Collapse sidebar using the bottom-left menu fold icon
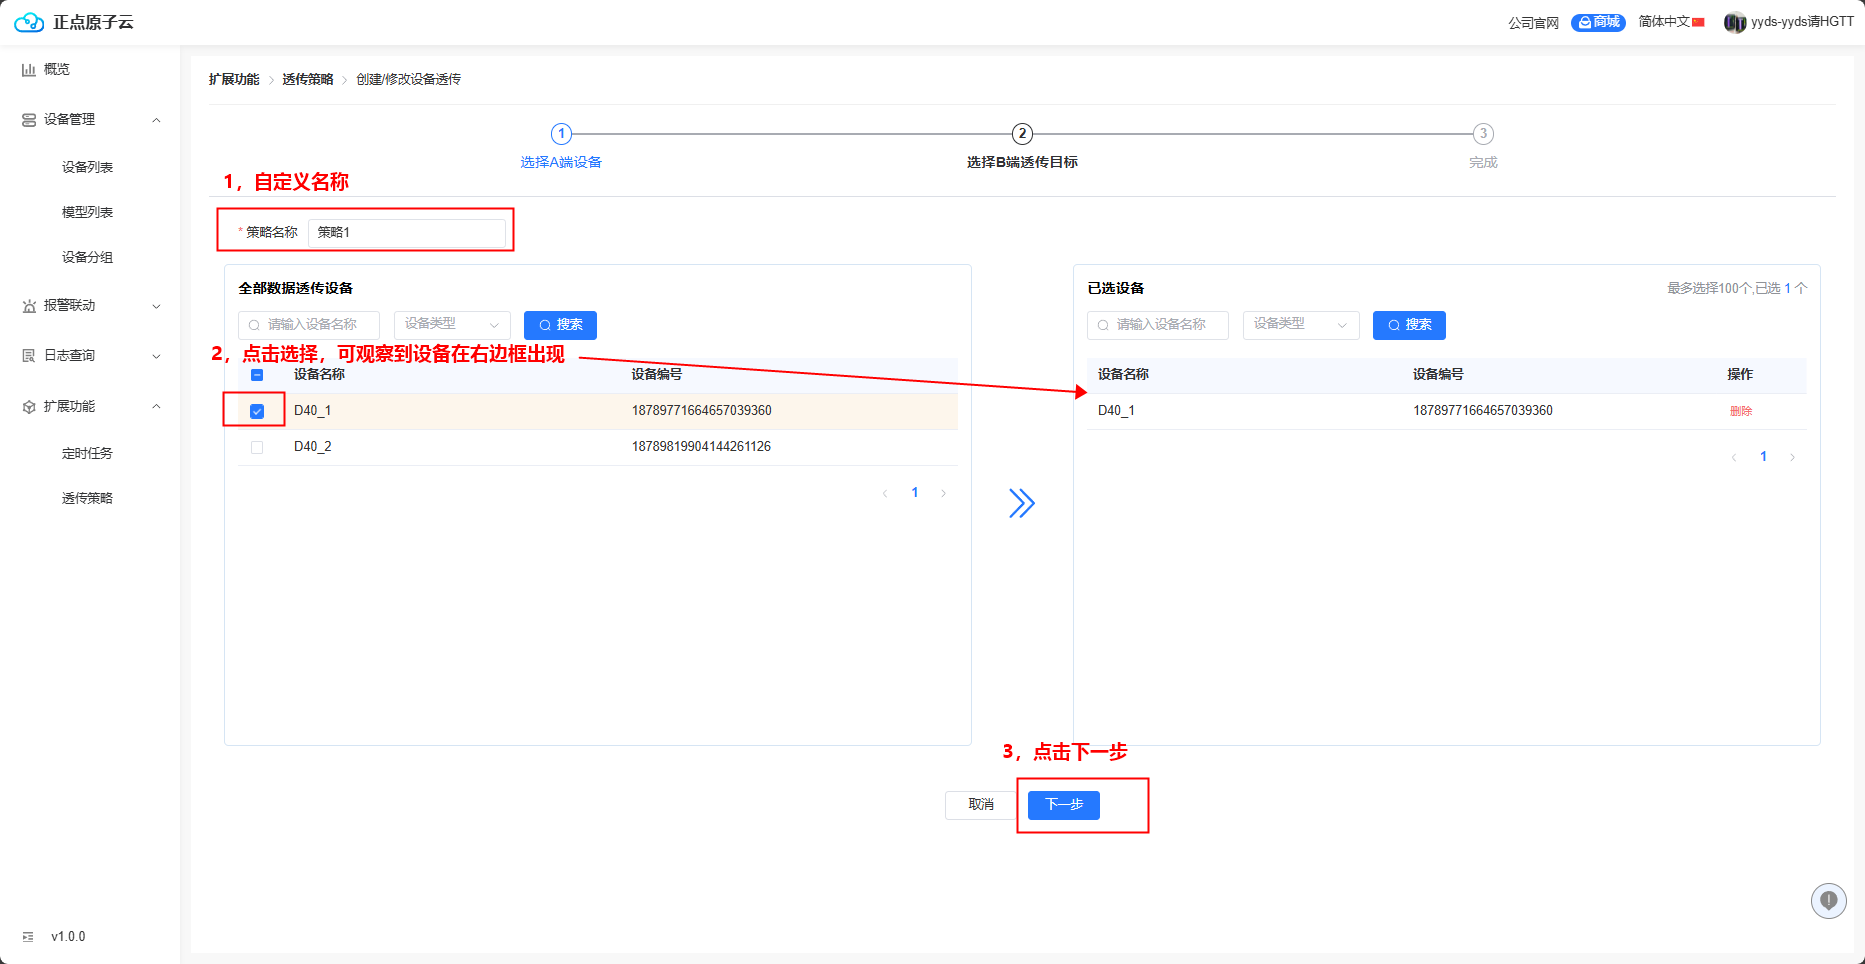The width and height of the screenshot is (1865, 964). pyautogui.click(x=28, y=937)
